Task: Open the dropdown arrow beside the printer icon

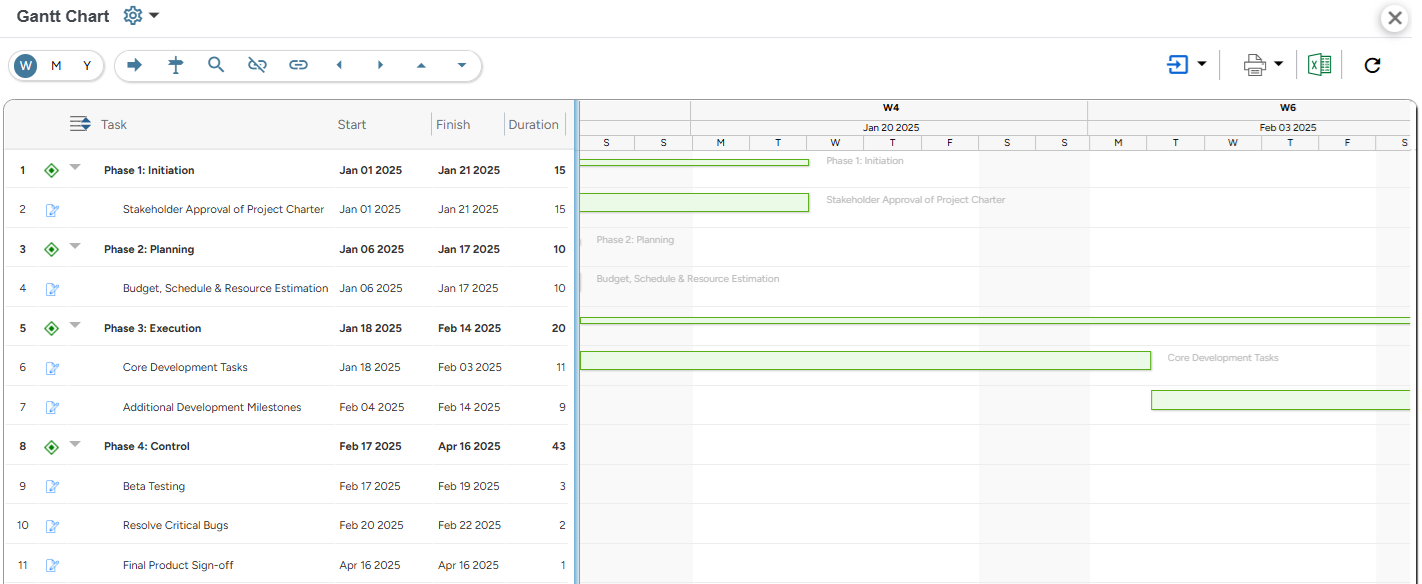Action: click(x=1279, y=65)
